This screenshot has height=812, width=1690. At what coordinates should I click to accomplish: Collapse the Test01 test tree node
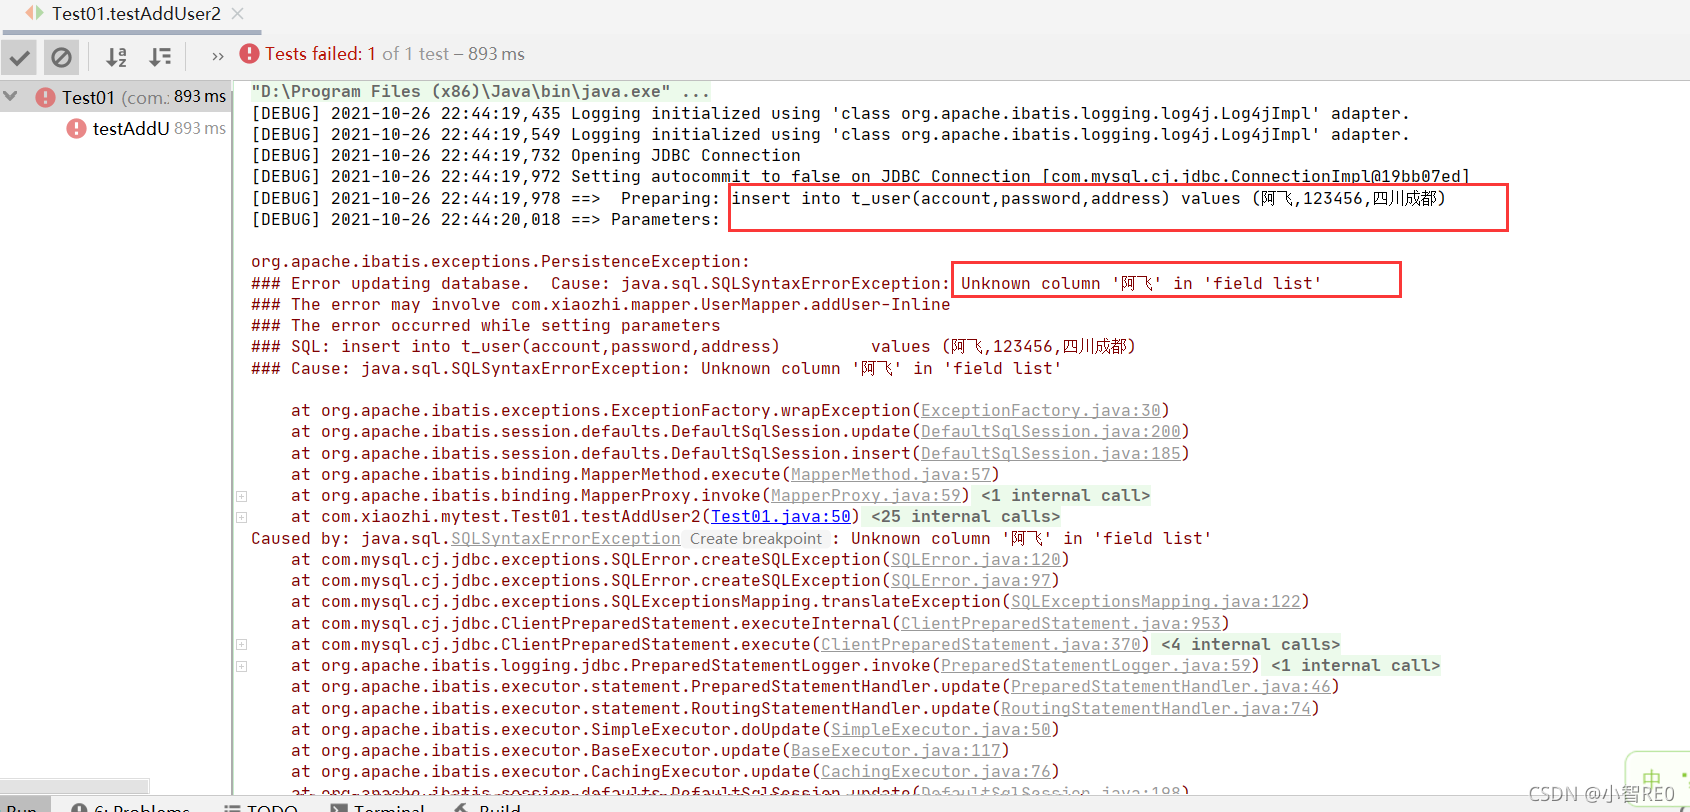tap(11, 97)
